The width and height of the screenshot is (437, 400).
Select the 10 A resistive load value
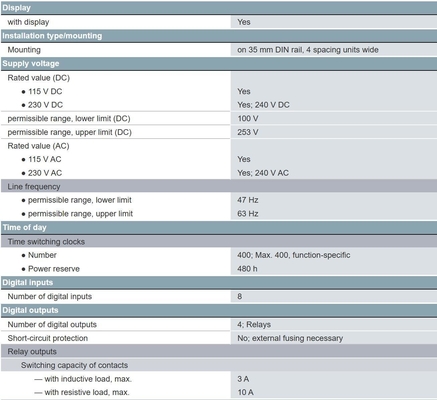[x=245, y=392]
